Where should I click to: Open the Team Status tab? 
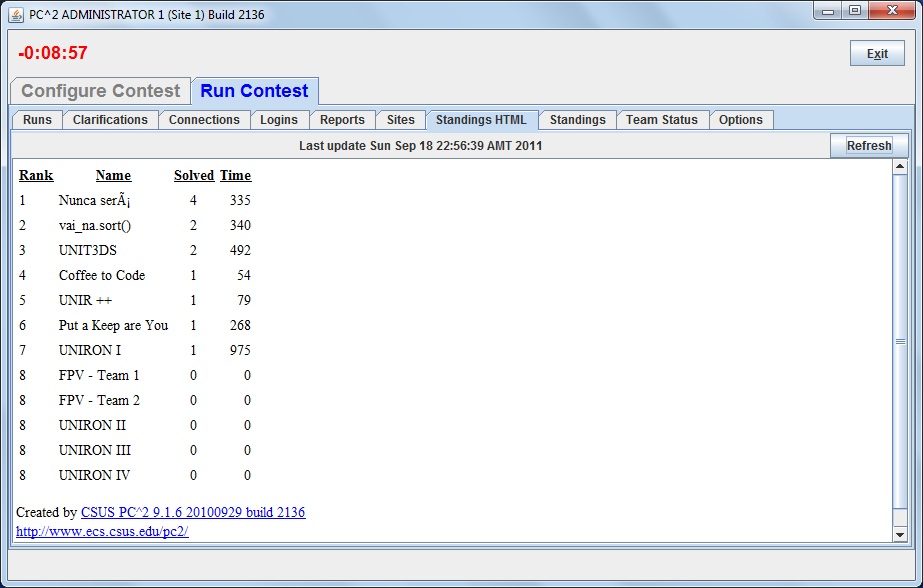click(x=662, y=120)
